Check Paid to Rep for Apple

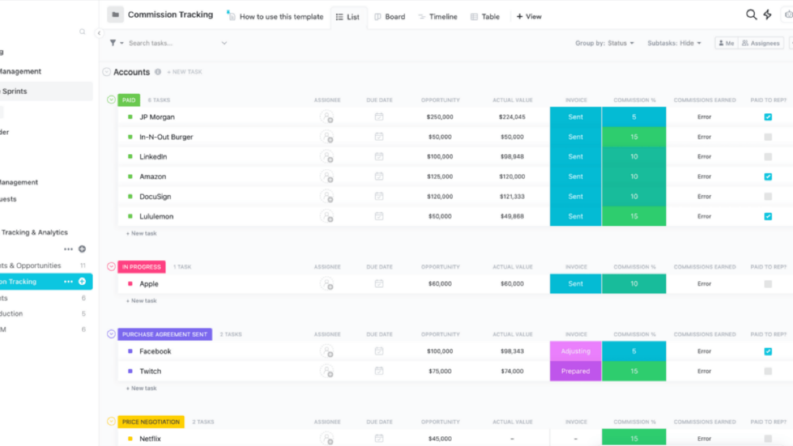pos(768,284)
